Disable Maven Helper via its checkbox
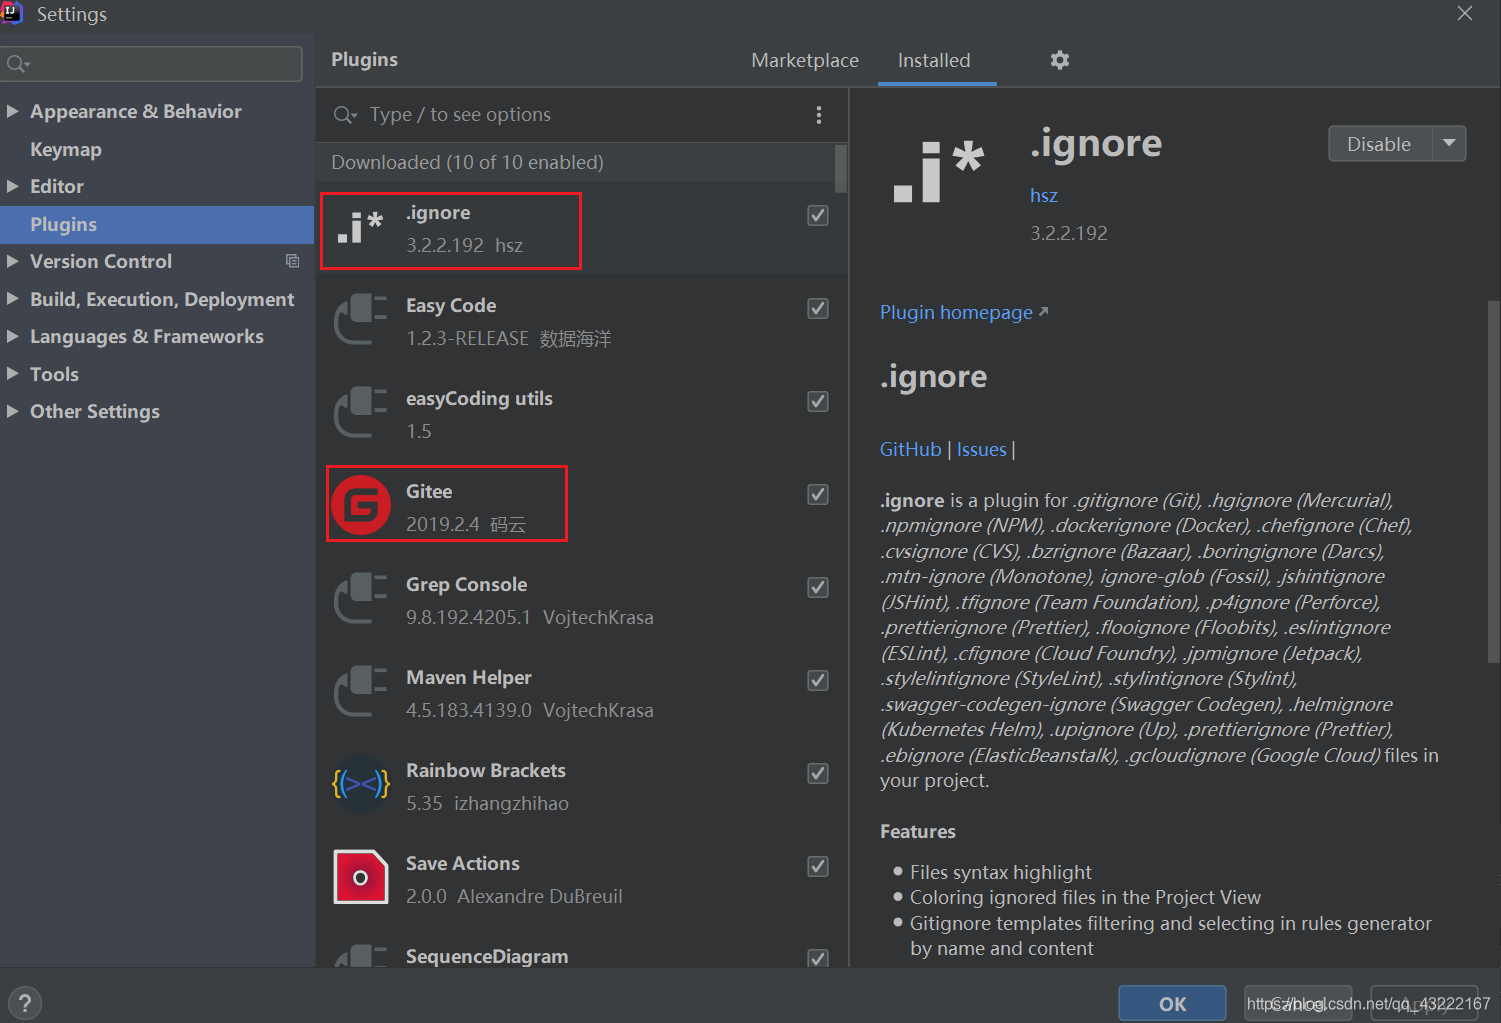 818,680
